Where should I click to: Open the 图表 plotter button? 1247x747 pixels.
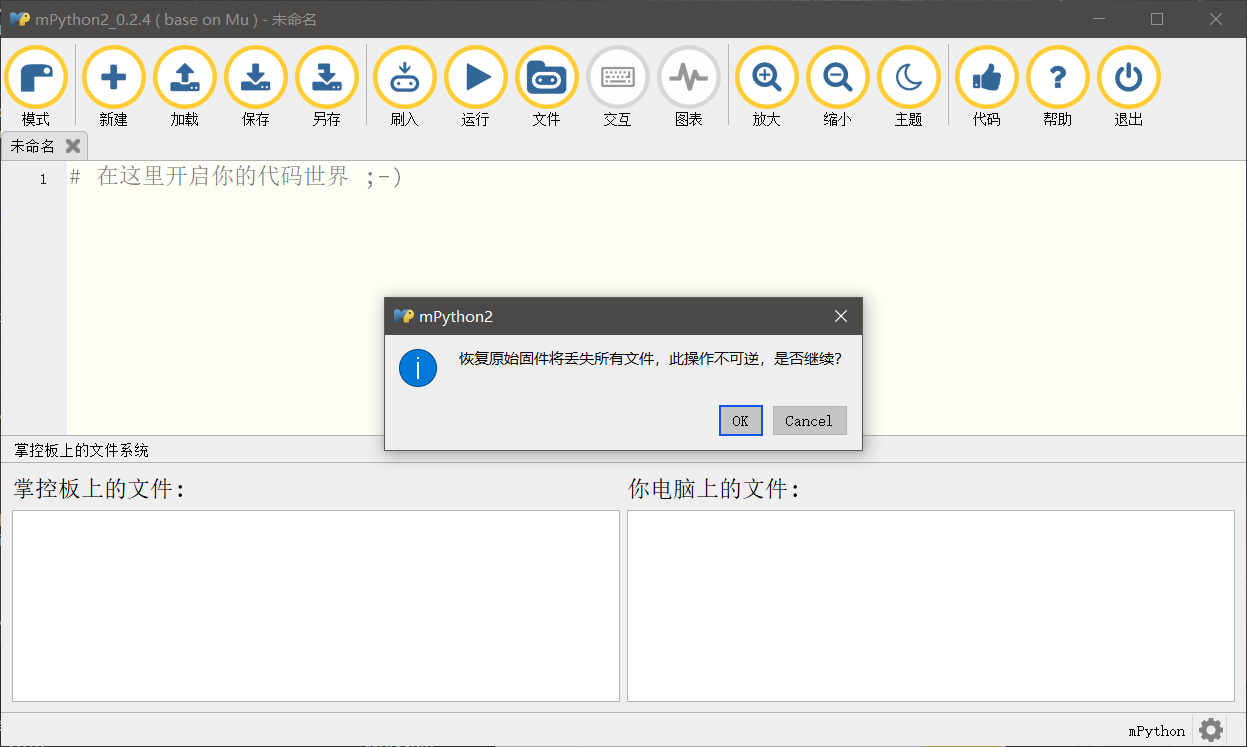click(x=688, y=87)
